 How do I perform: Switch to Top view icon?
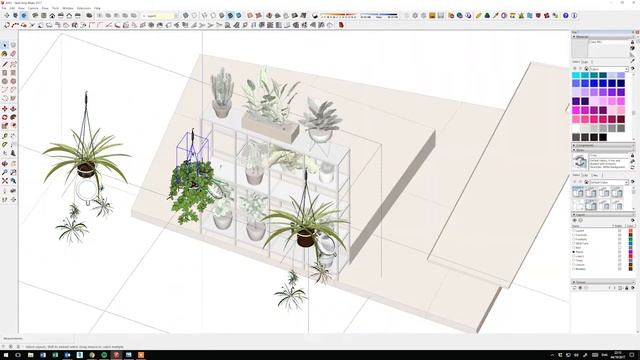tap(44, 16)
